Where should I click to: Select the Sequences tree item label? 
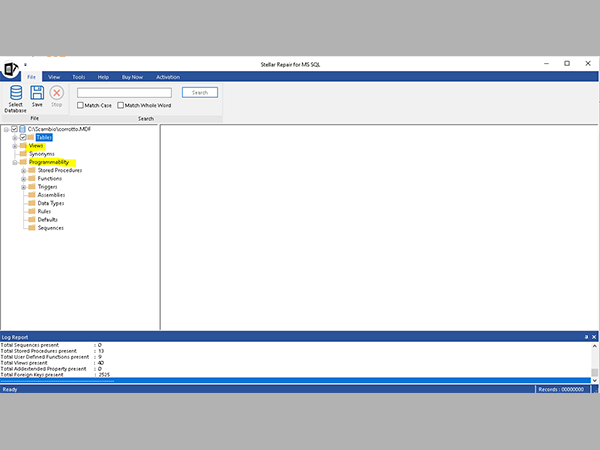click(x=51, y=228)
